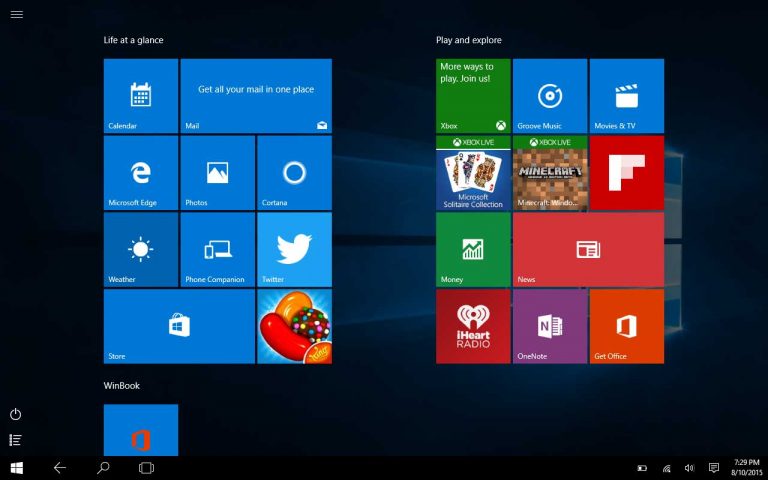Screen dimensions: 768x480
Task: Launch the Candy Crush tile
Action: 294,327
